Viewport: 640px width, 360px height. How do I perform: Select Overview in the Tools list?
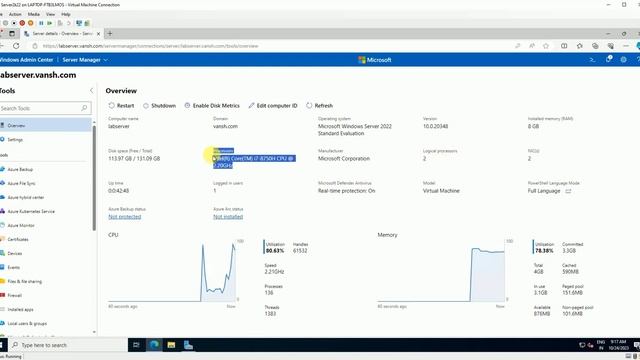pyautogui.click(x=46, y=125)
